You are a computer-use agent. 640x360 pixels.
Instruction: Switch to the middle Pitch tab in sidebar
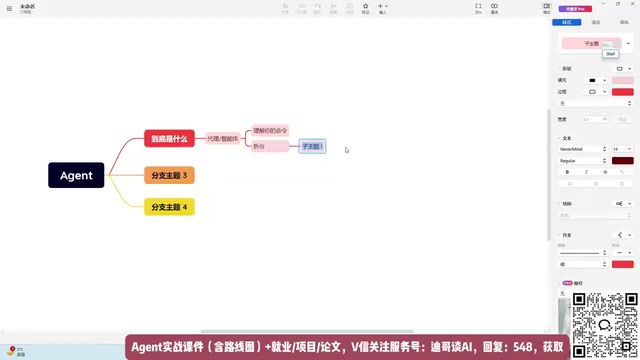[x=596, y=22]
